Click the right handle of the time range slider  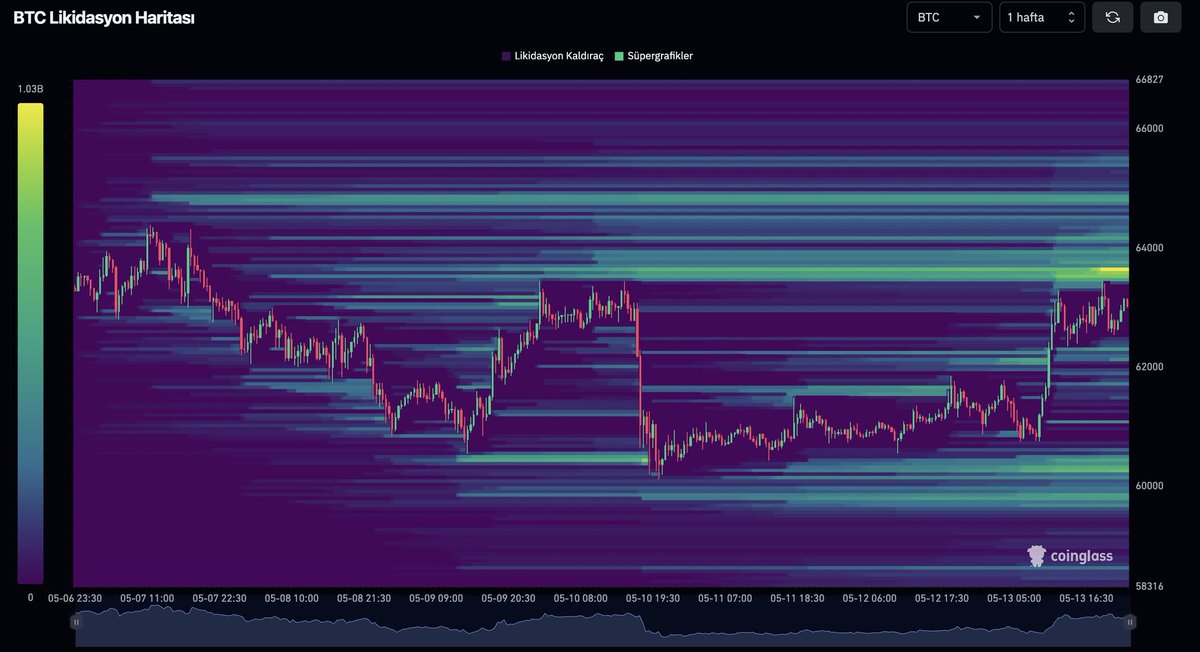click(1130, 621)
